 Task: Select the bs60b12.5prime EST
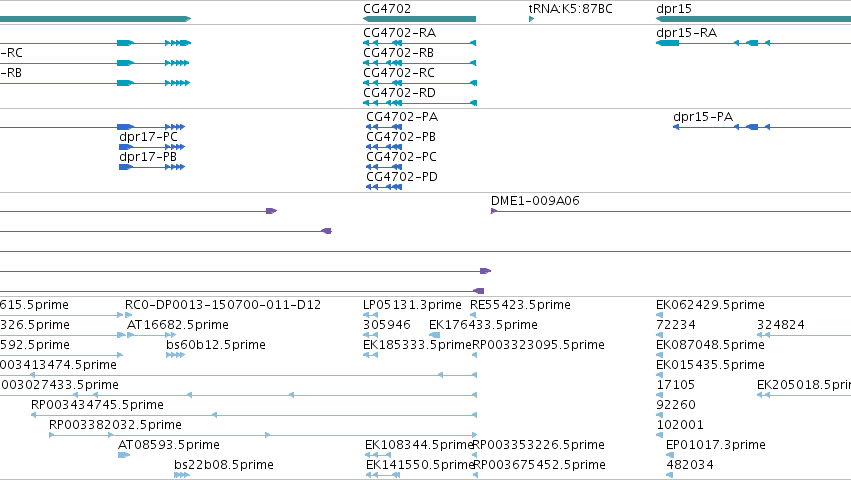[x=216, y=345]
